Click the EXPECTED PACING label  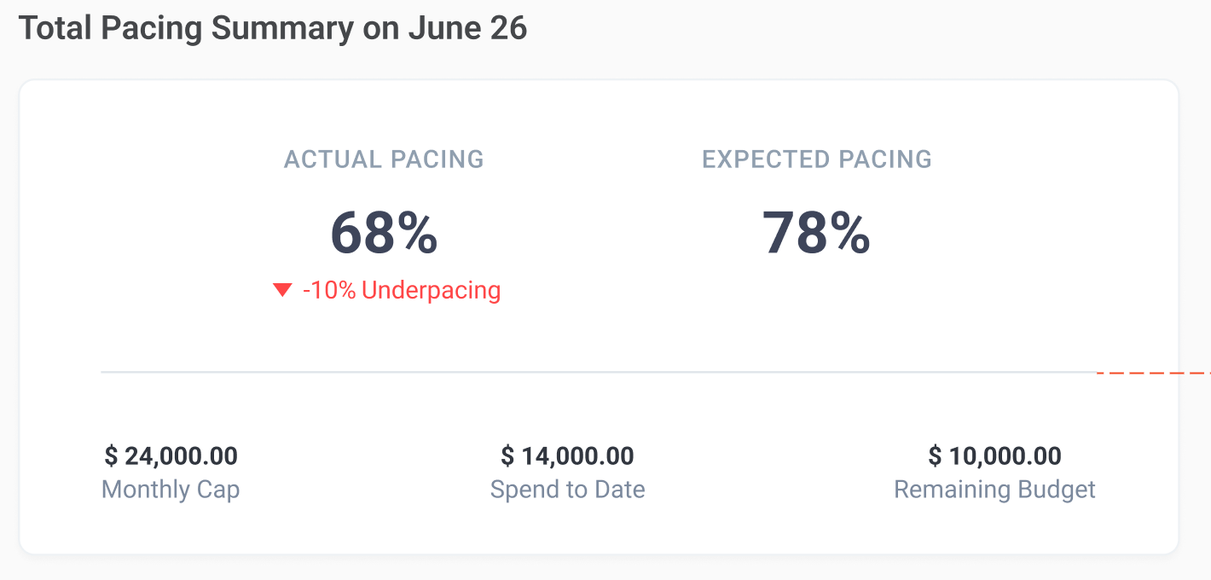click(817, 159)
